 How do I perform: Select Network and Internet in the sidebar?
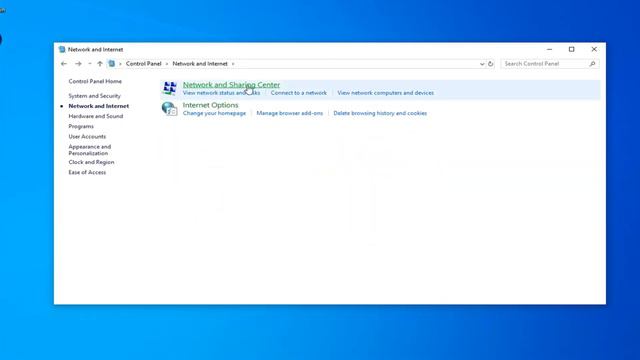tap(99, 106)
